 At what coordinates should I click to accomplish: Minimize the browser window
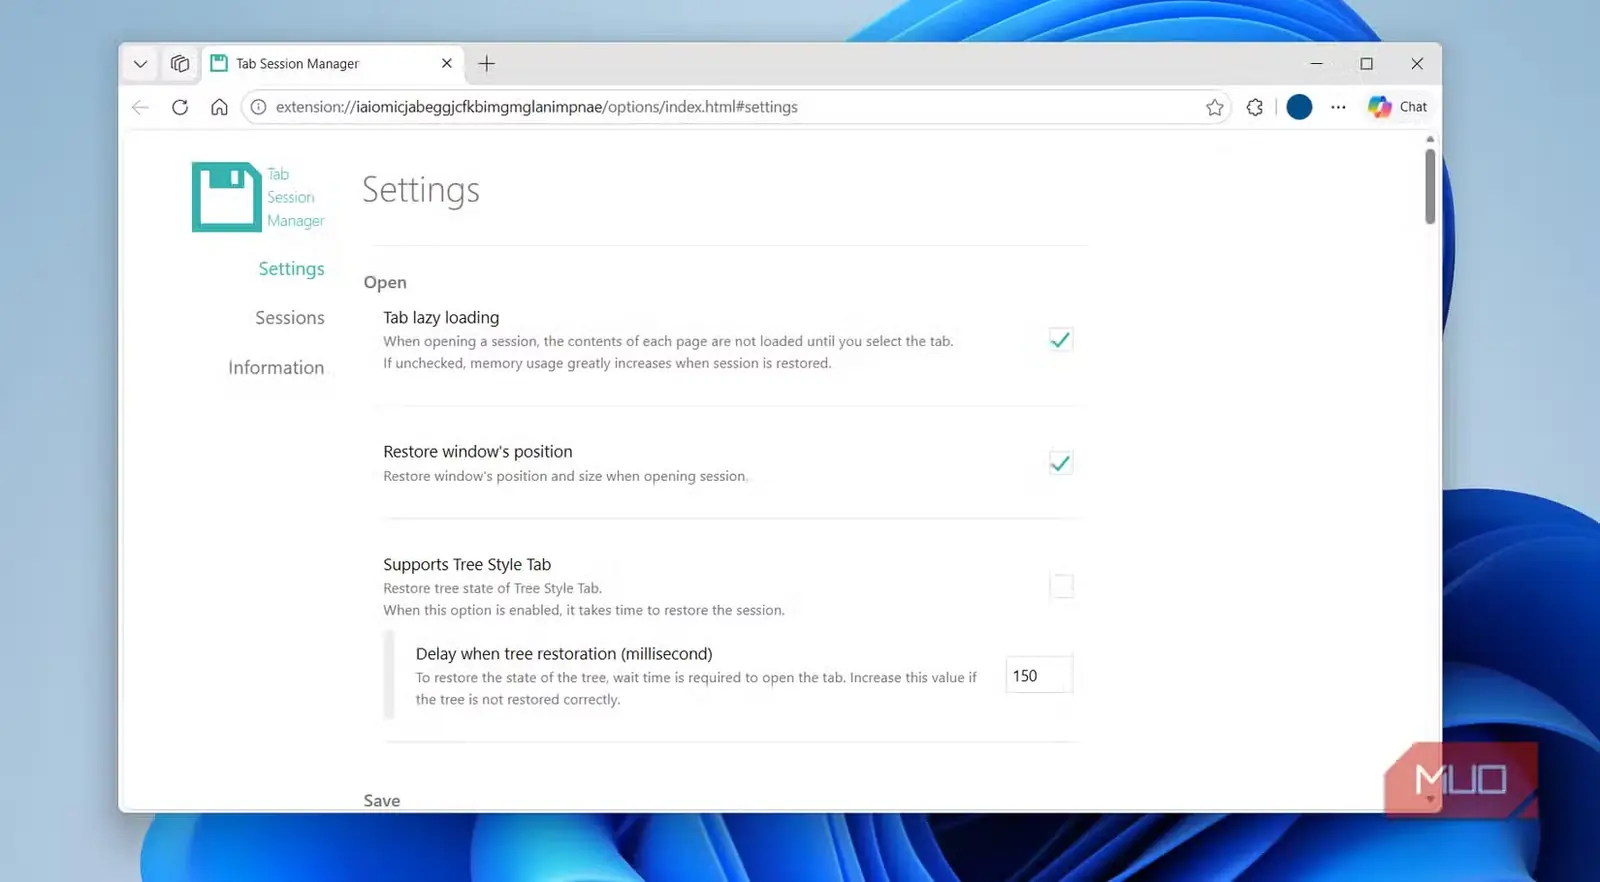coord(1316,64)
